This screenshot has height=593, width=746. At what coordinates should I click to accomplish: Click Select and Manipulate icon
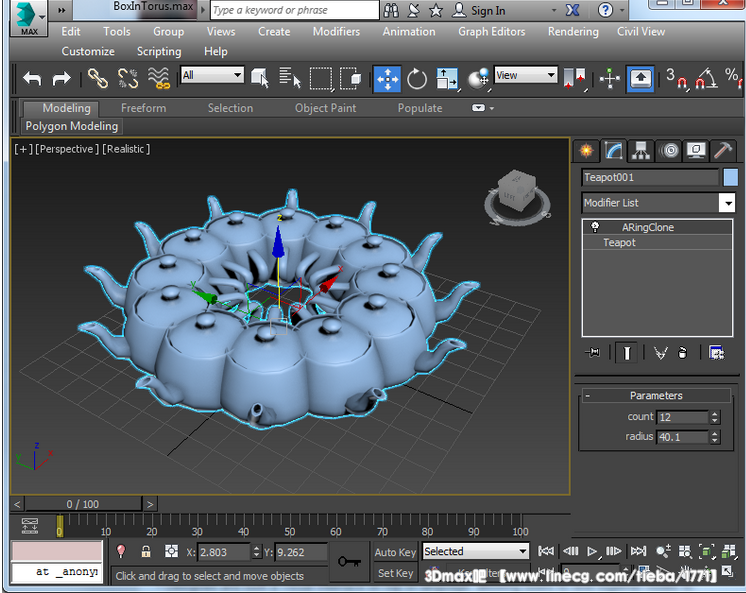pyautogui.click(x=609, y=79)
